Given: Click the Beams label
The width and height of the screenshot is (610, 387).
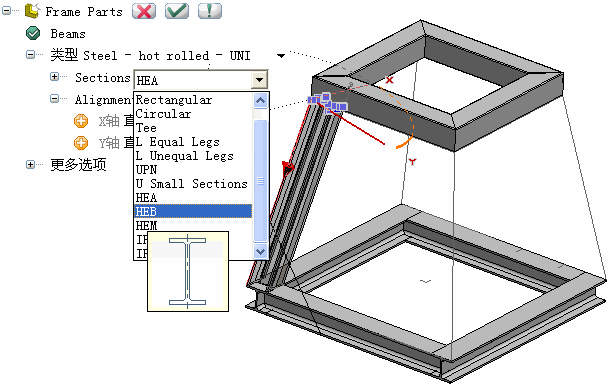Looking at the screenshot, I should pyautogui.click(x=68, y=34).
